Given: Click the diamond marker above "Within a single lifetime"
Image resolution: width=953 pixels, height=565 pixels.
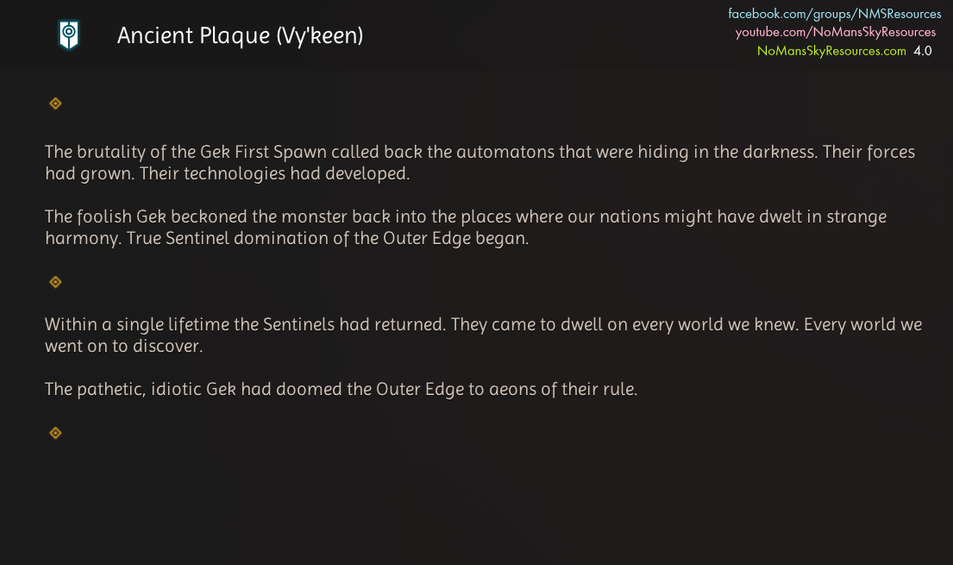Looking at the screenshot, I should tap(56, 282).
